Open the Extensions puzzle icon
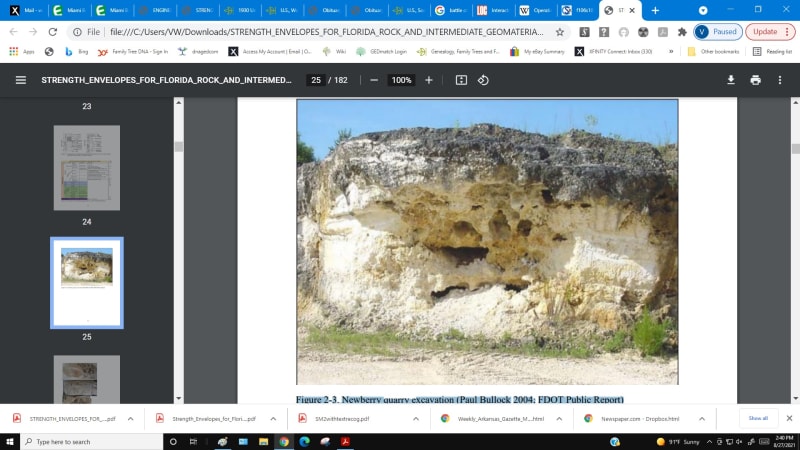 682,32
